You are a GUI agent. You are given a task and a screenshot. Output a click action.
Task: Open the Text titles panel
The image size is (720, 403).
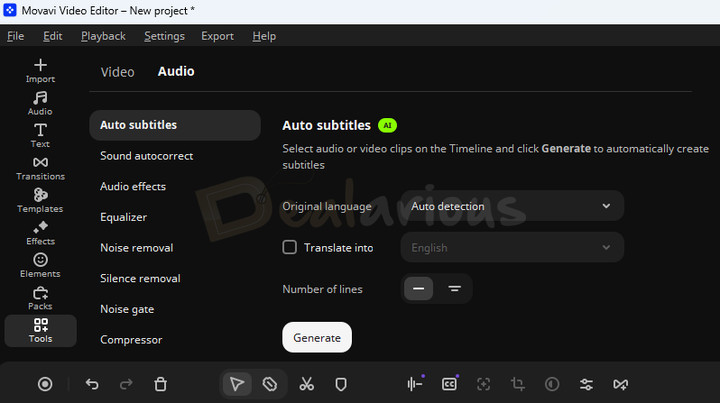[x=40, y=135]
